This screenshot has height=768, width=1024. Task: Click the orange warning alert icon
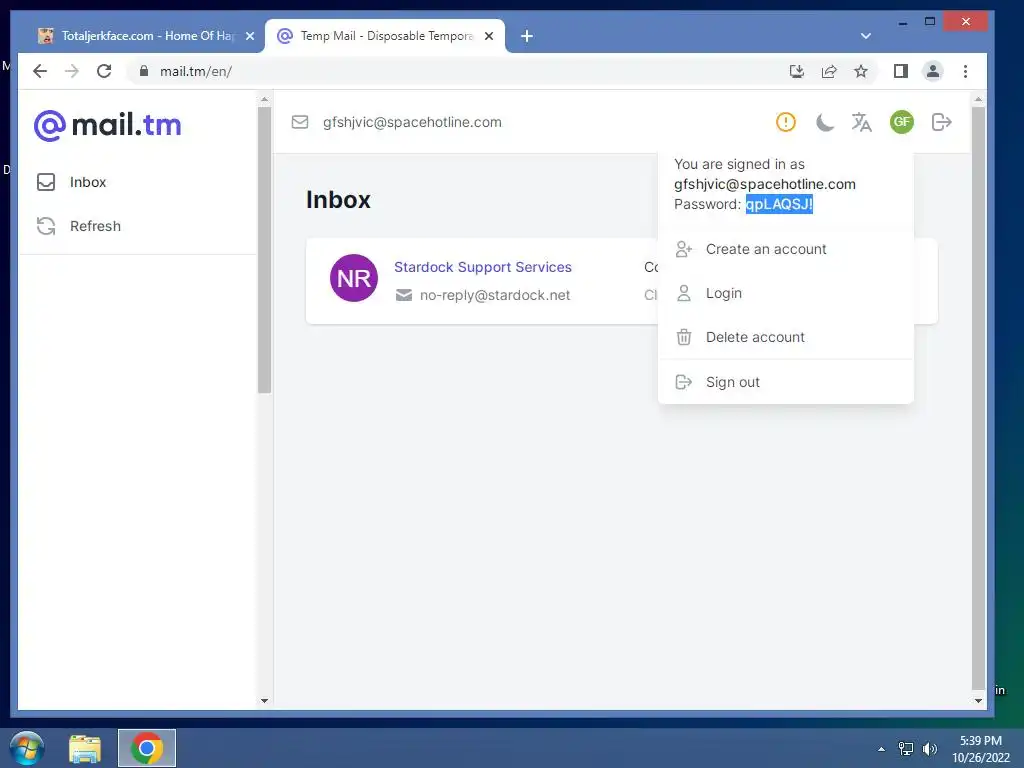(x=786, y=122)
